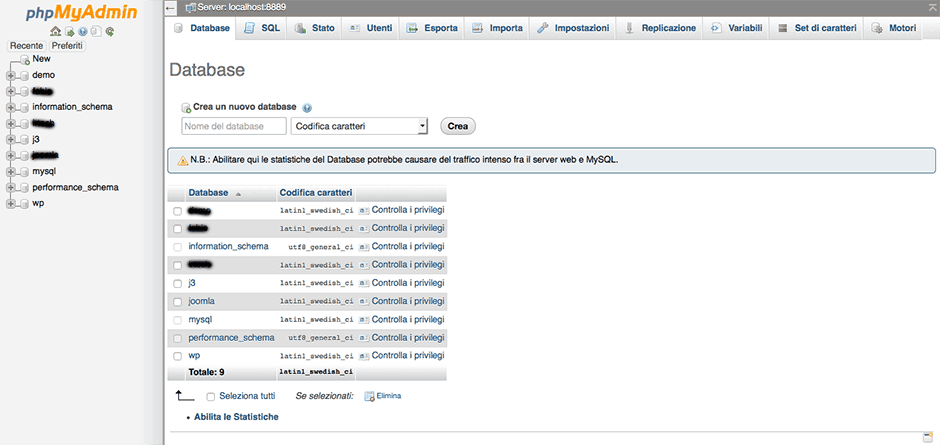Open the Esporta tab
The height and width of the screenshot is (445, 940).
click(x=432, y=28)
